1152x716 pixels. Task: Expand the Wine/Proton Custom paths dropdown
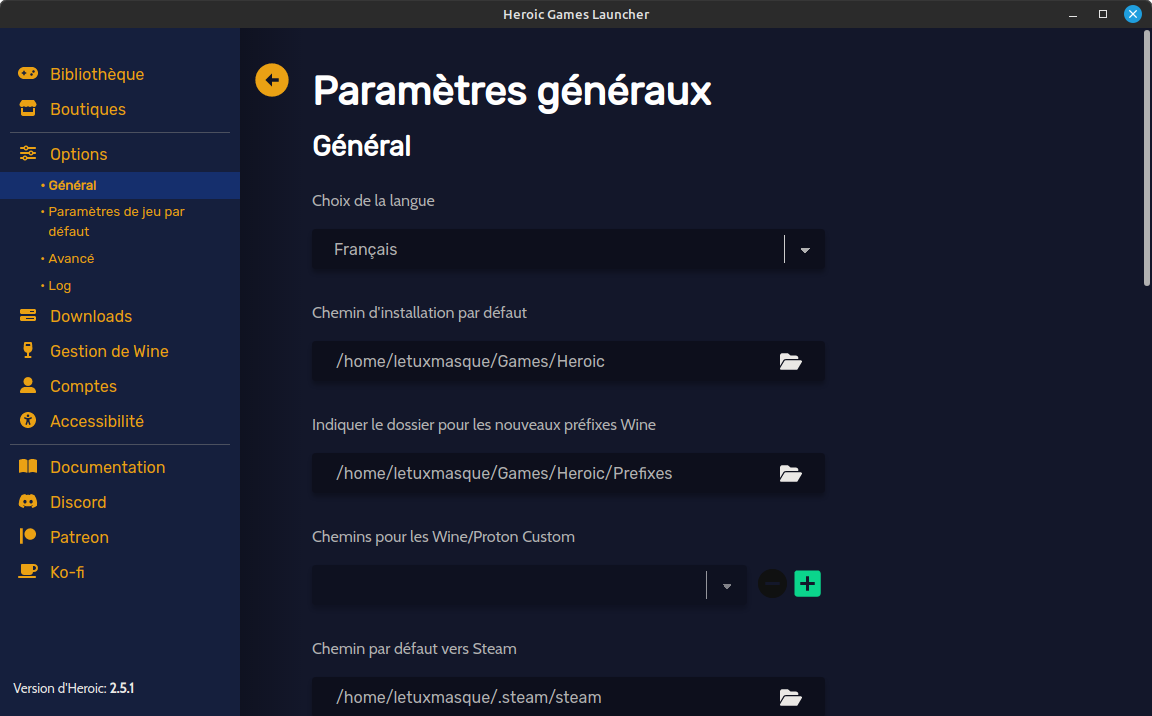click(727, 586)
